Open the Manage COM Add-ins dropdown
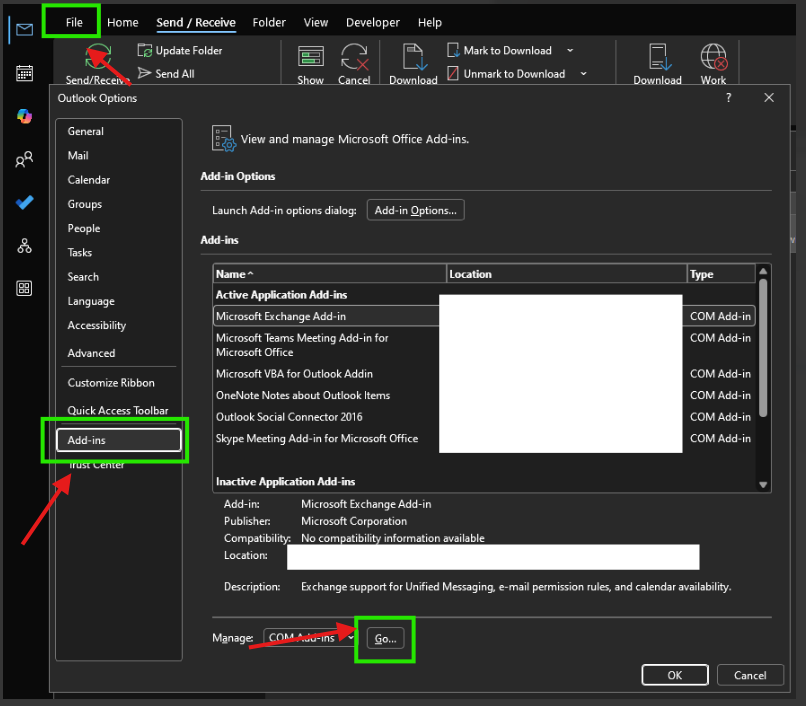Screen dimensions: 806x706 [x=309, y=638]
